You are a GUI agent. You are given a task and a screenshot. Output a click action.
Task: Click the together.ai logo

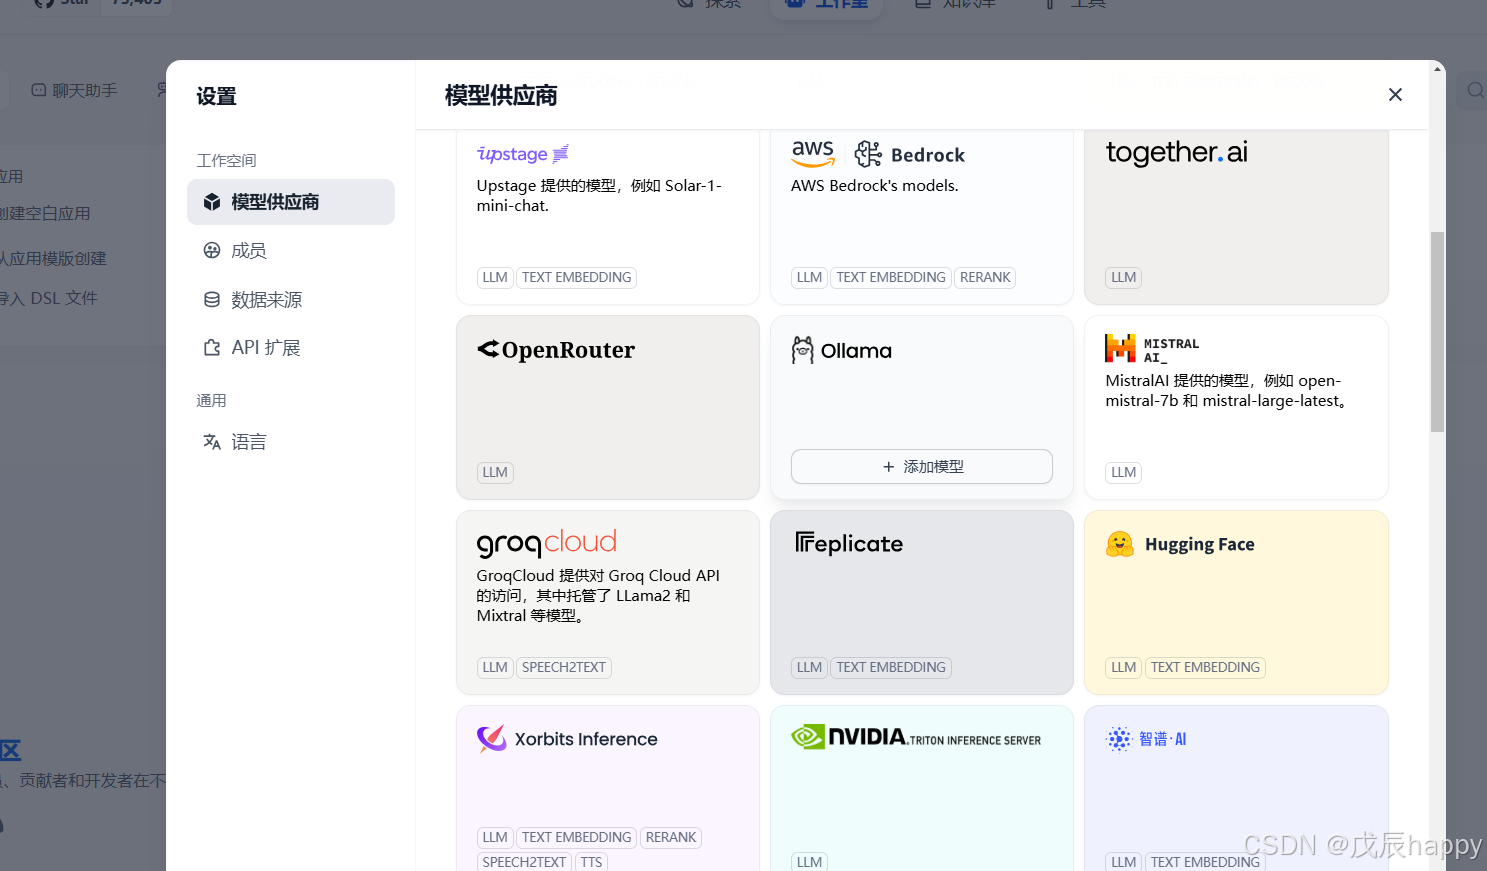(1177, 152)
